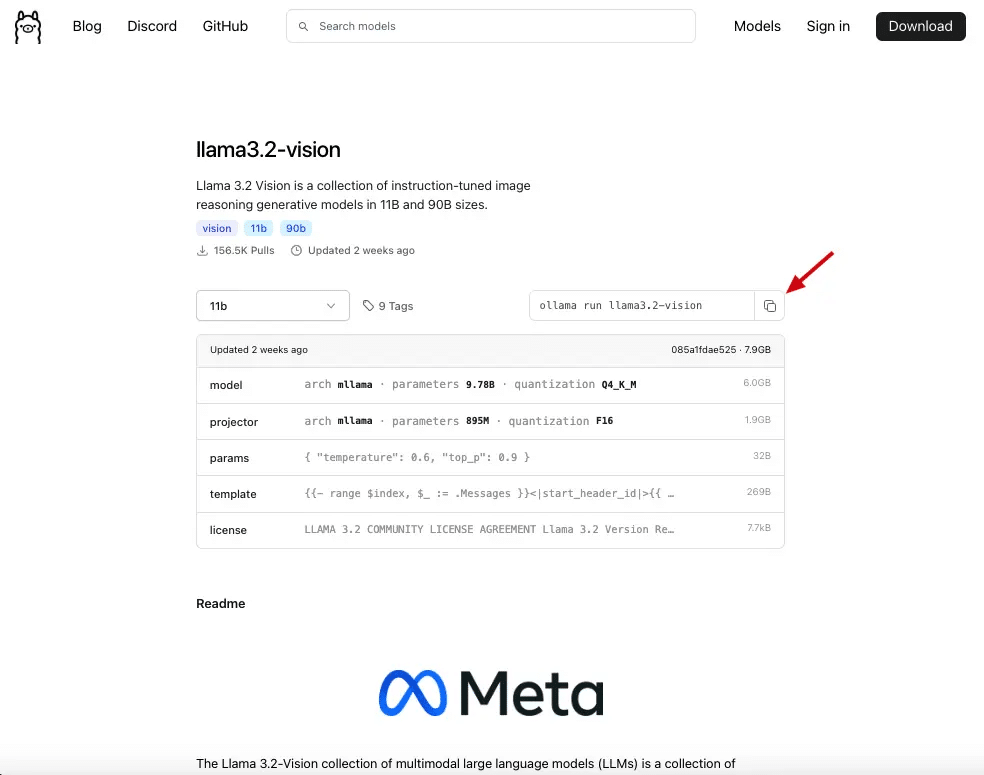The image size is (984, 775).
Task: Click the Meta logo image
Action: 491,693
